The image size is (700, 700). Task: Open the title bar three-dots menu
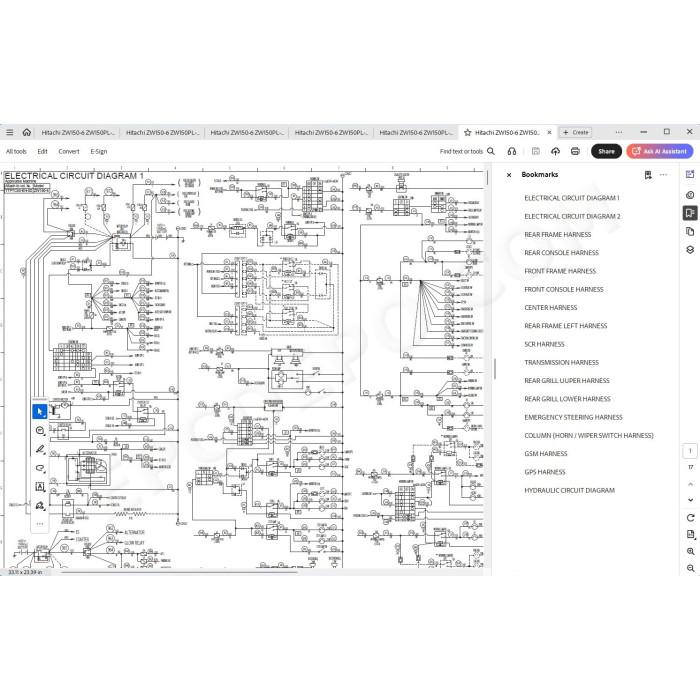(x=619, y=132)
